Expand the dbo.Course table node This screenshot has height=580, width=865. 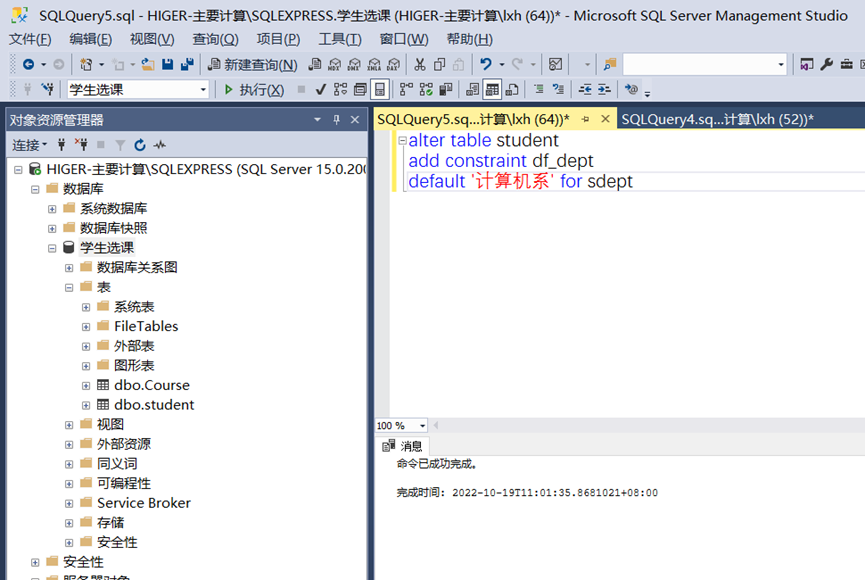pyautogui.click(x=86, y=386)
